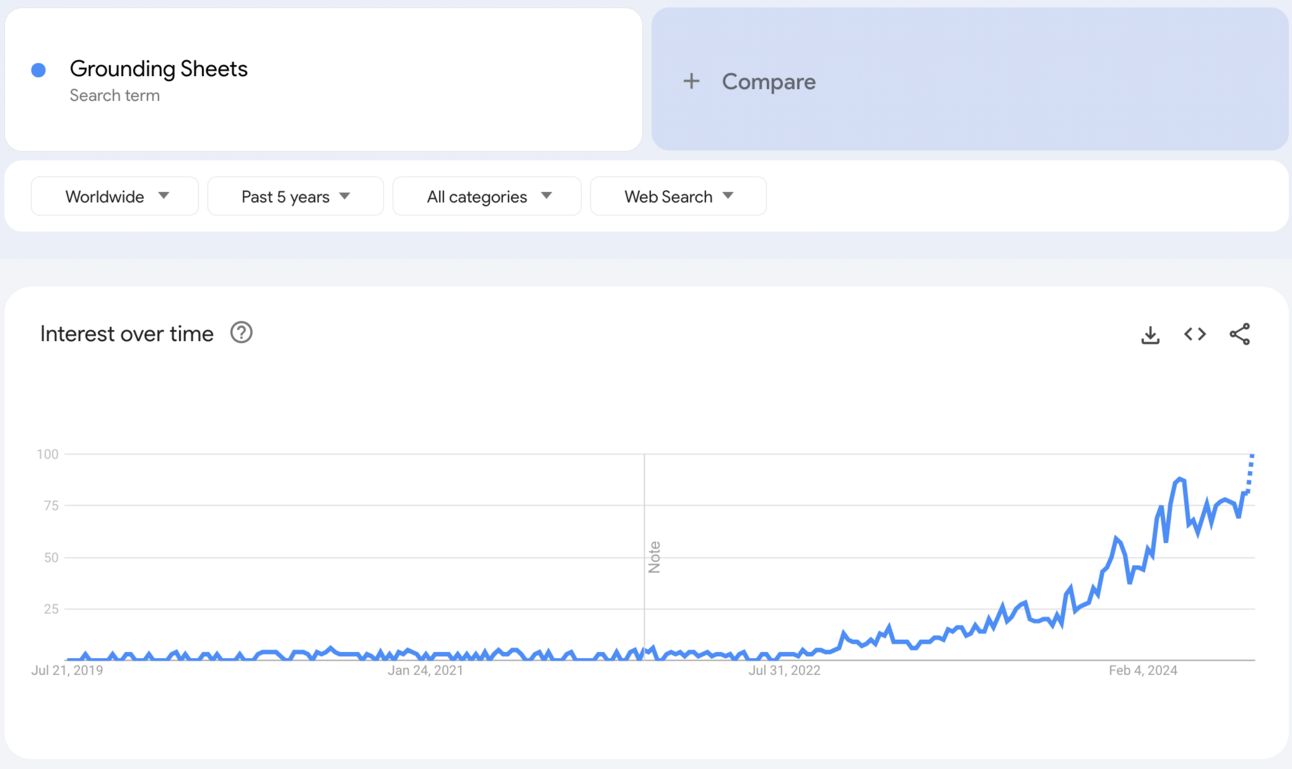Expand the All categories dropdown

[487, 196]
